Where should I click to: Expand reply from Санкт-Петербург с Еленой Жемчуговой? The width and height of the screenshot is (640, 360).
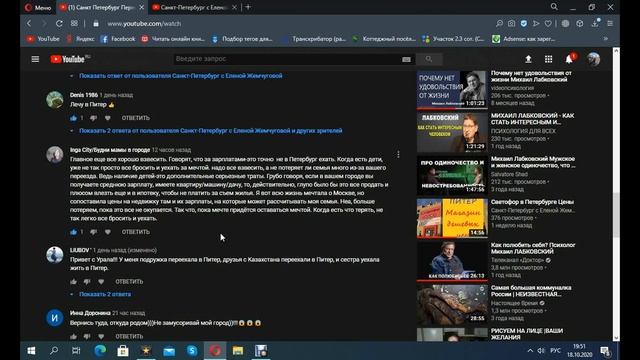click(180, 76)
